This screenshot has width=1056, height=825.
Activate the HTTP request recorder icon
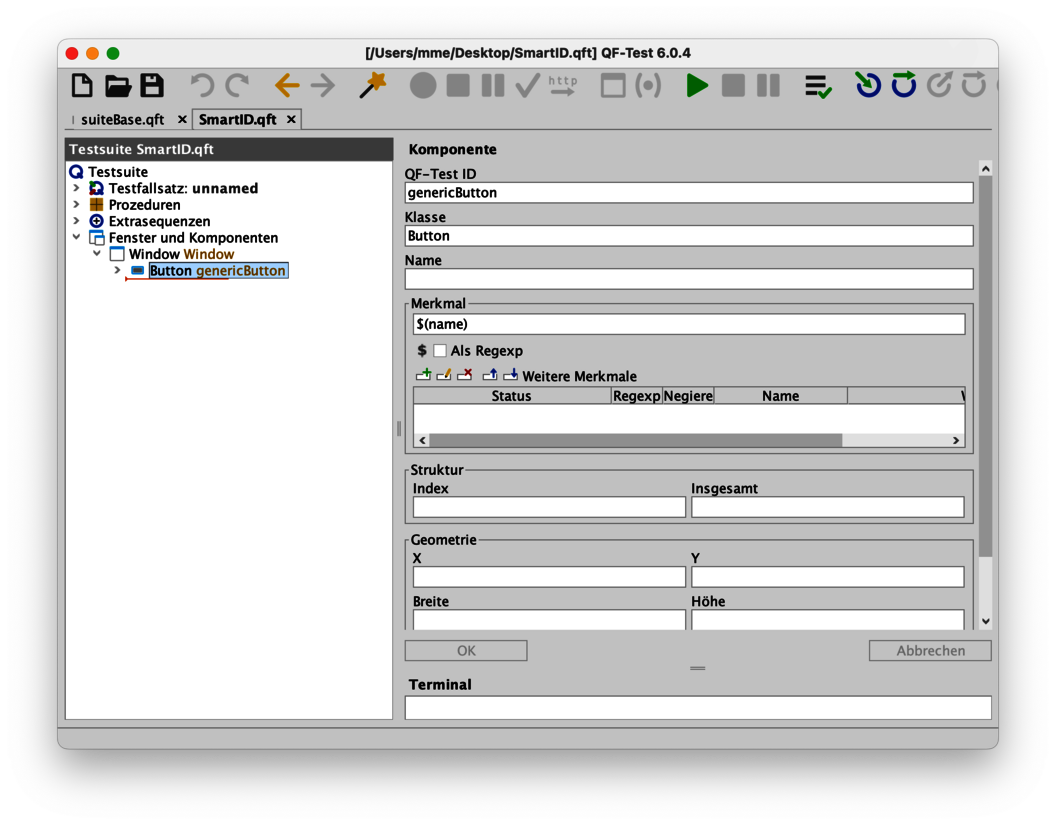click(x=561, y=86)
